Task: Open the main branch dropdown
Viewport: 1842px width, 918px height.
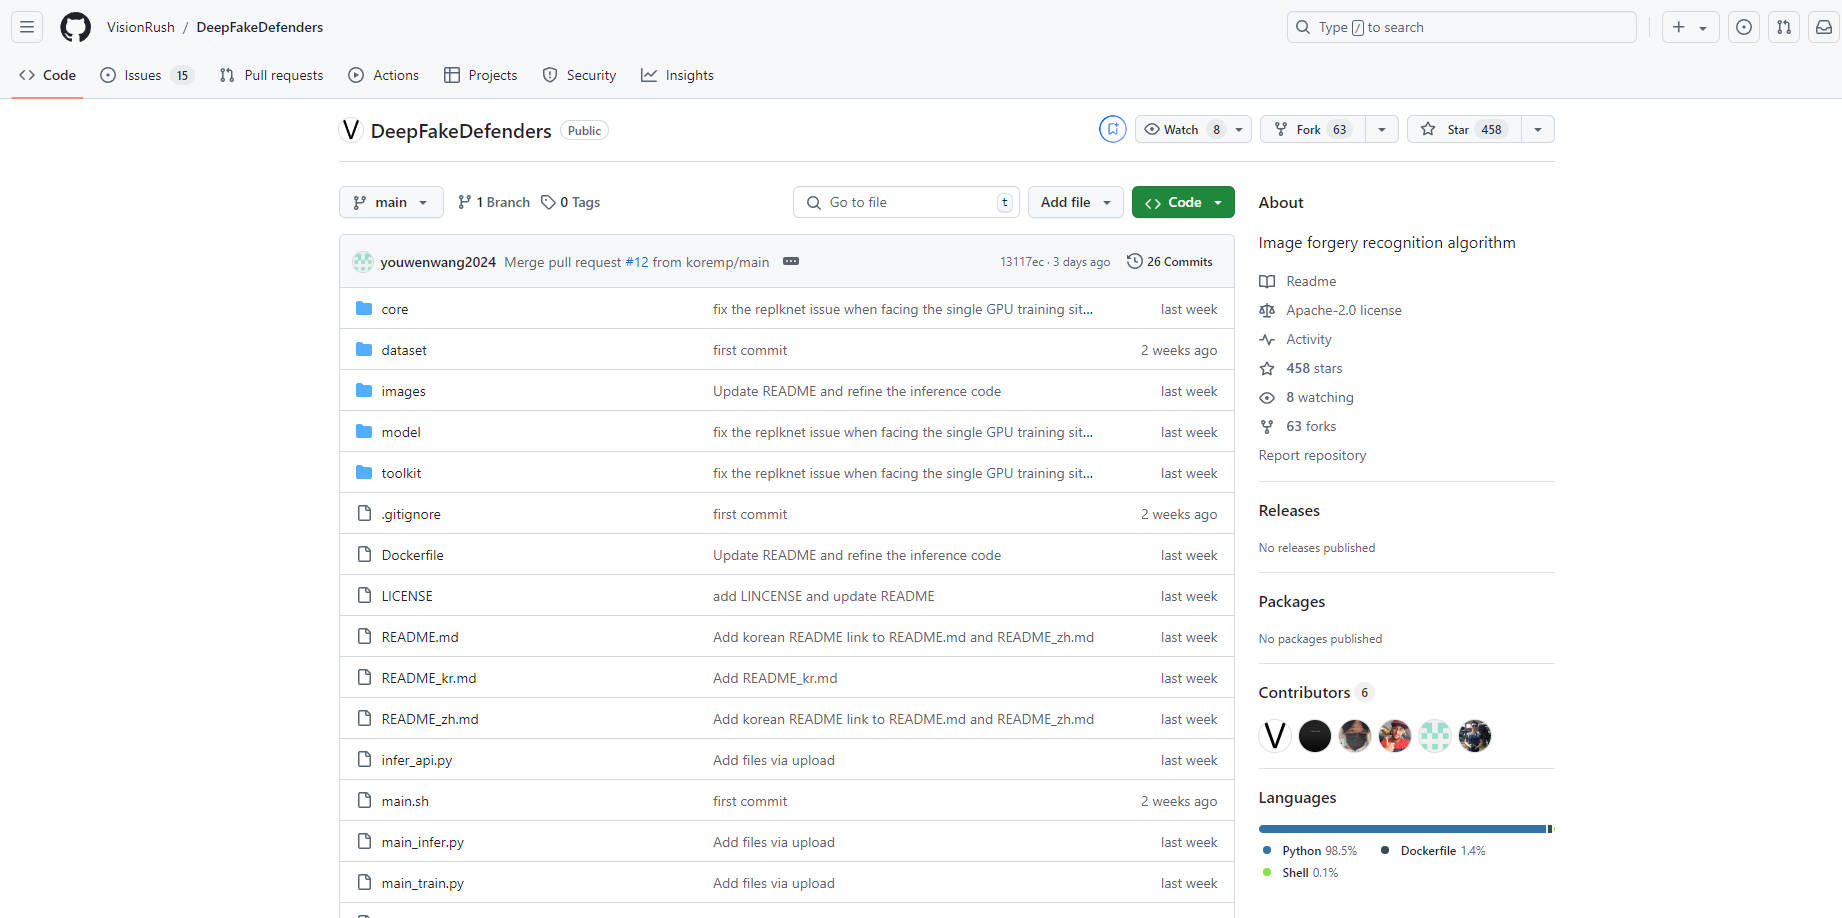Action: coord(391,202)
